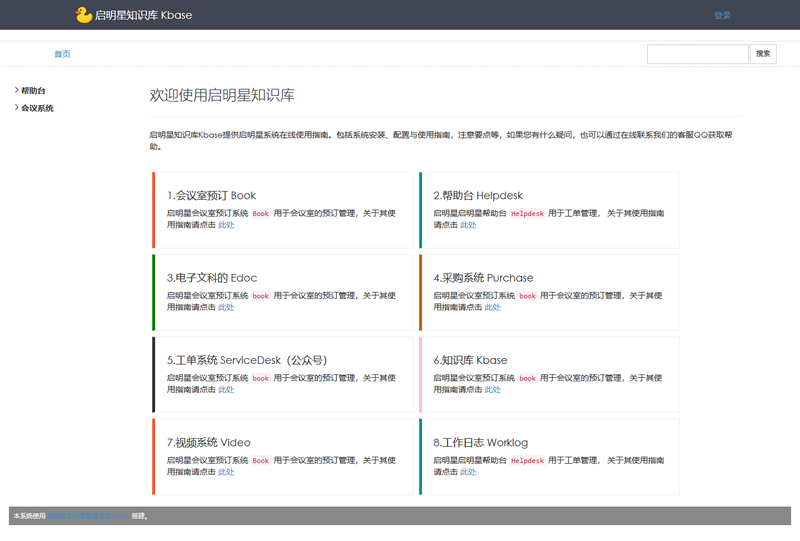Click the blue footer system link
The height and width of the screenshot is (541, 800).
(x=88, y=516)
